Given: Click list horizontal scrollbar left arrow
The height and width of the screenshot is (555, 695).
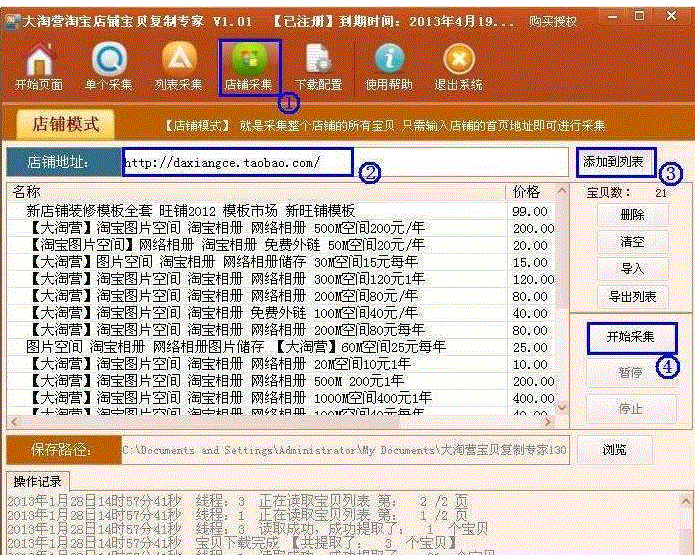Looking at the screenshot, I should (x=14, y=422).
